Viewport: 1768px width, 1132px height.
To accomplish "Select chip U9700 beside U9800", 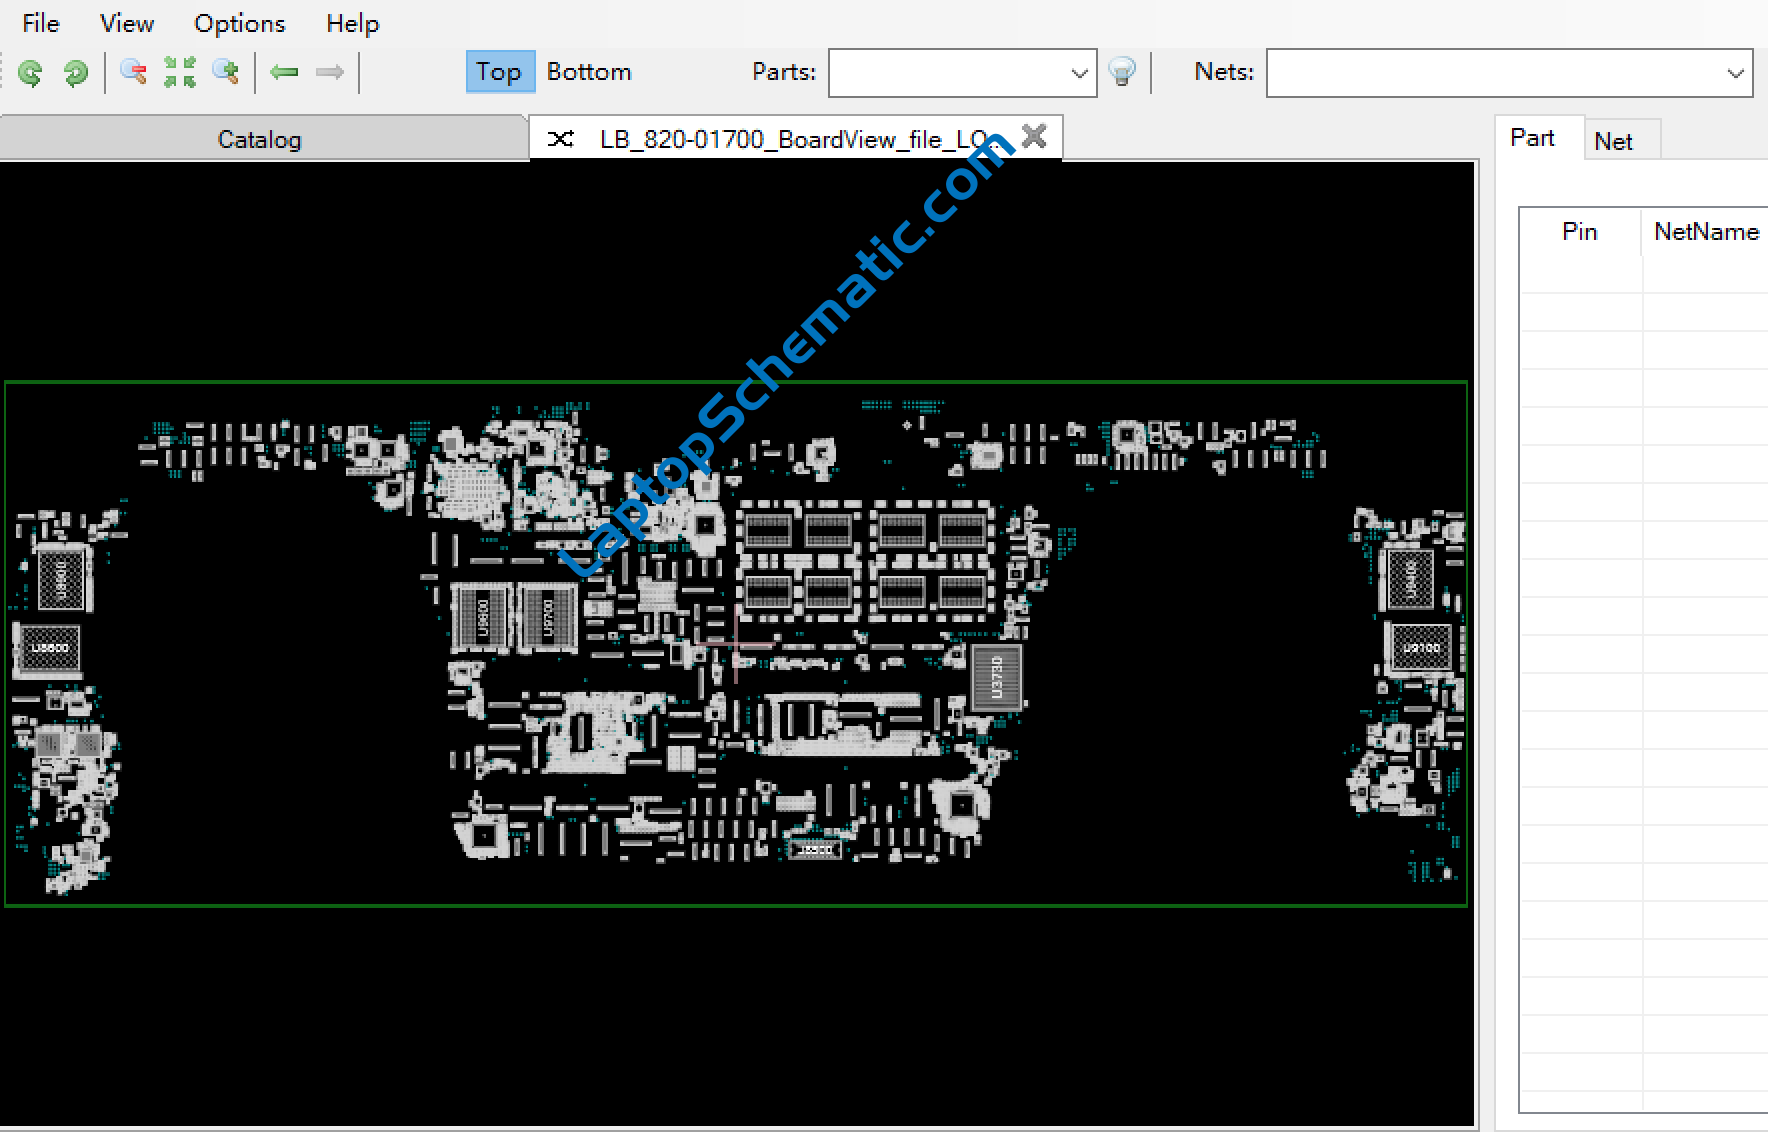I will (x=547, y=618).
